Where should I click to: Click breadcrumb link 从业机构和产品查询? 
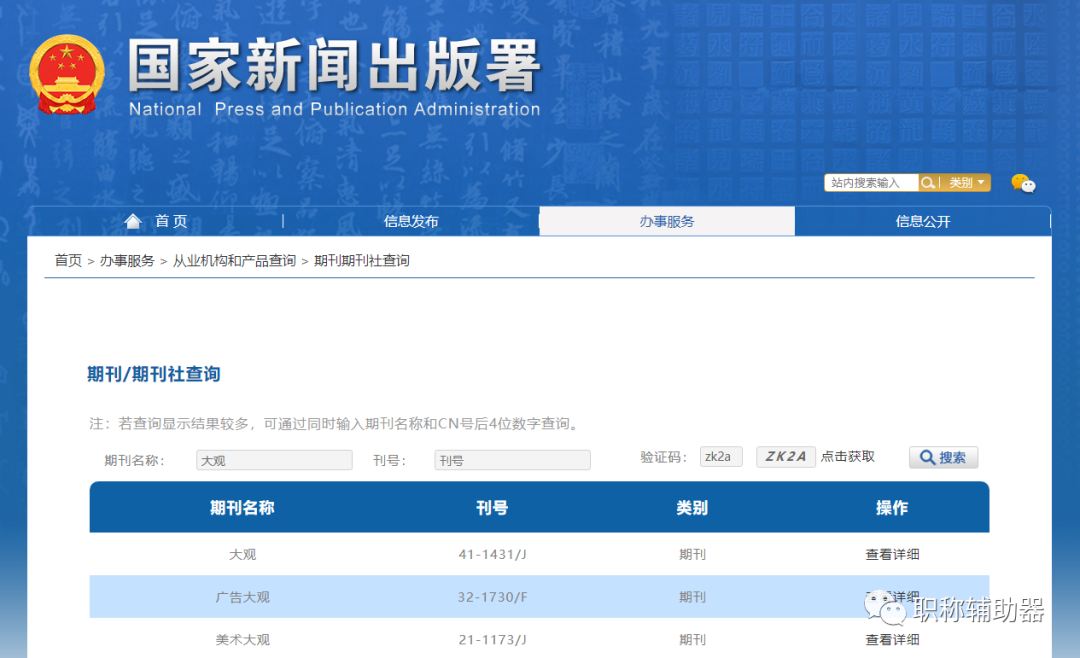234,260
